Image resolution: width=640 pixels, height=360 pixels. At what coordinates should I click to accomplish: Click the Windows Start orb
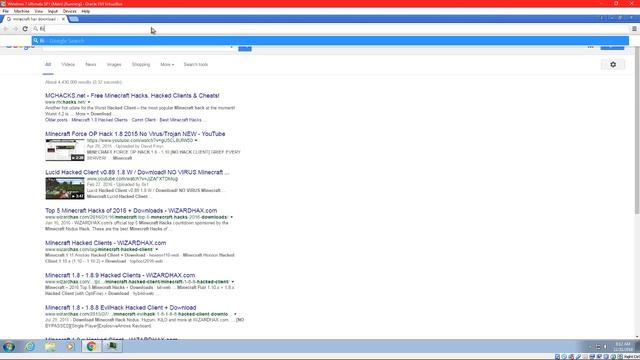(x=9, y=347)
